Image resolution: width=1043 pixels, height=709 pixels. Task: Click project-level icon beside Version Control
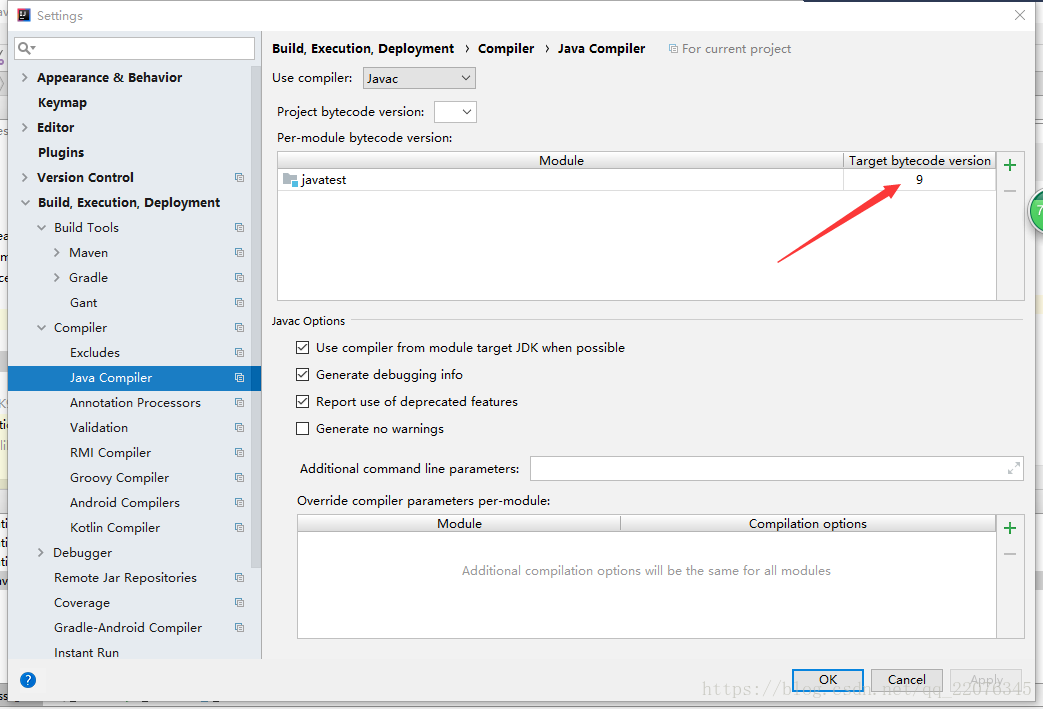click(x=239, y=178)
